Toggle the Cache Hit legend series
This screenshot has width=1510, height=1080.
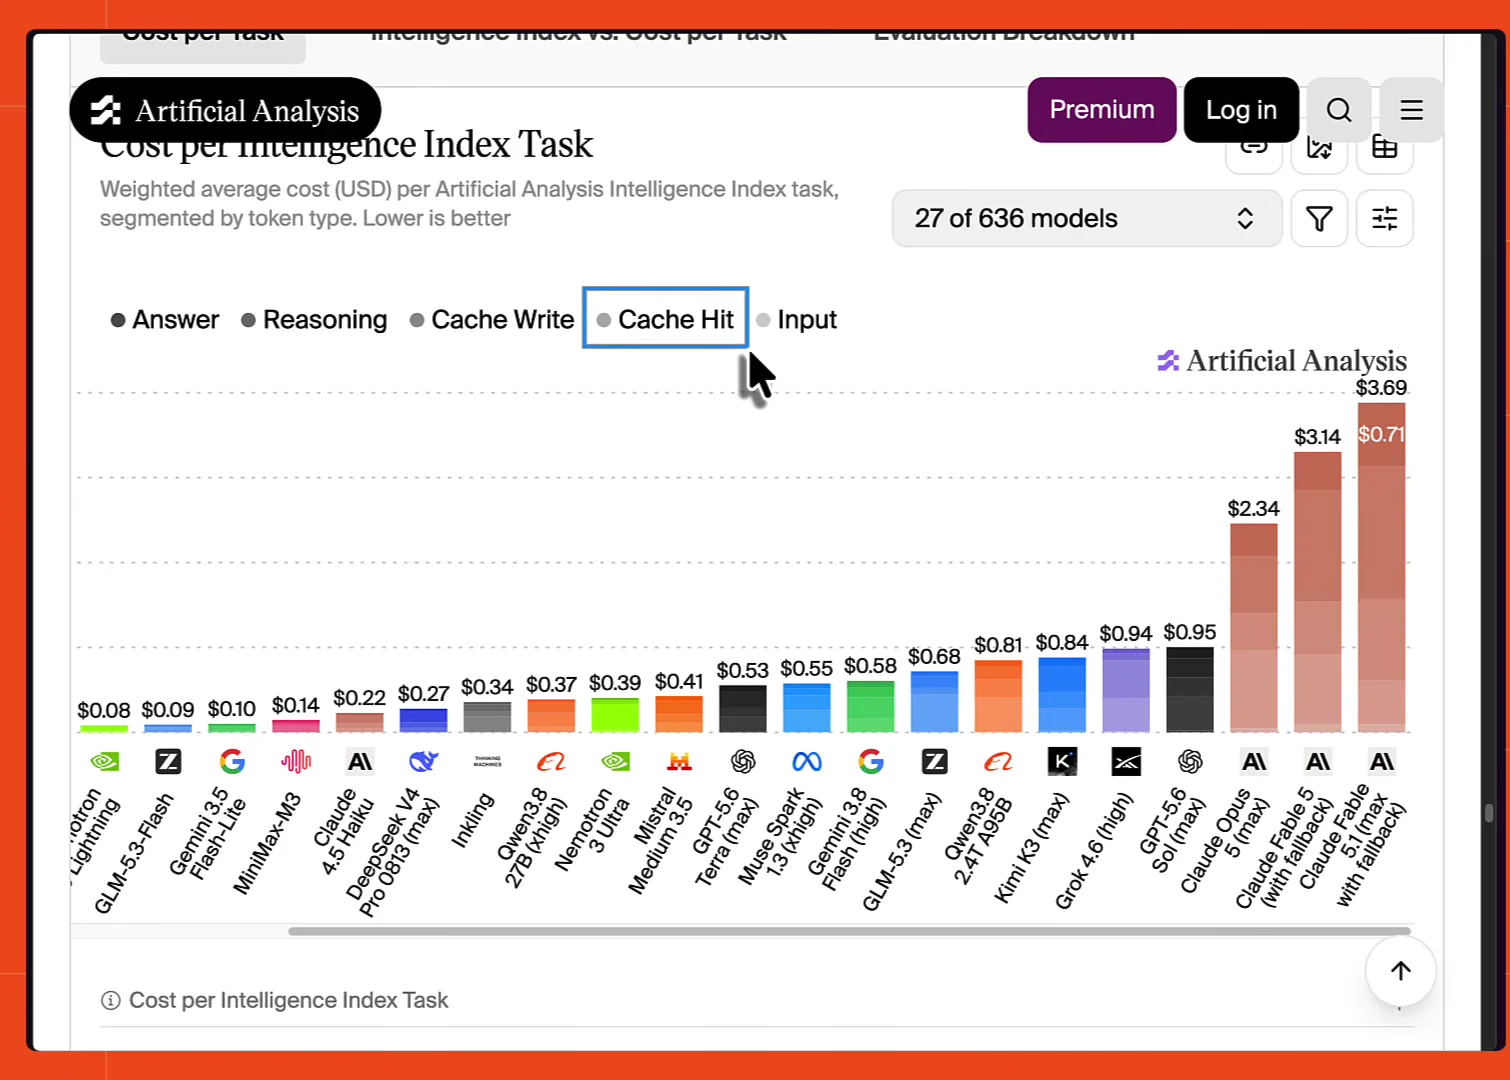pos(665,319)
